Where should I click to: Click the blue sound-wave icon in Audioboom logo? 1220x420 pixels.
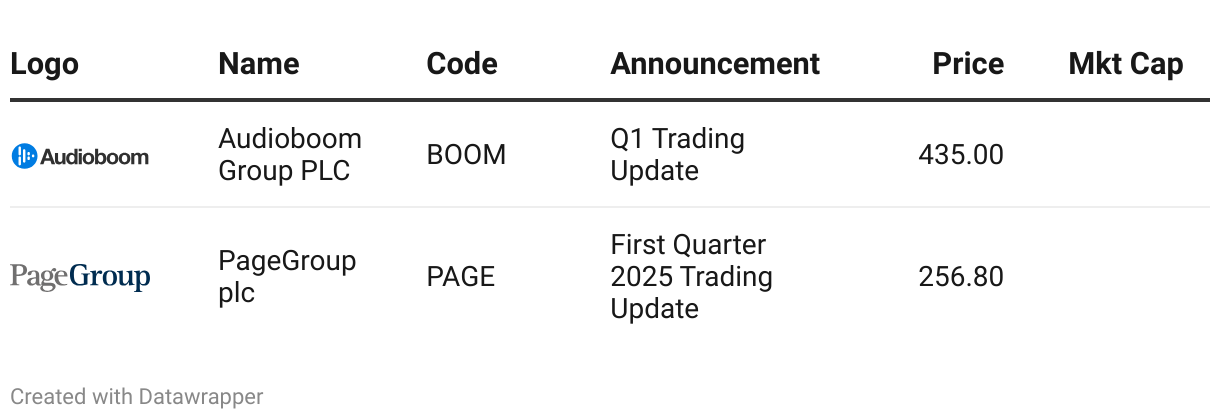click(24, 156)
